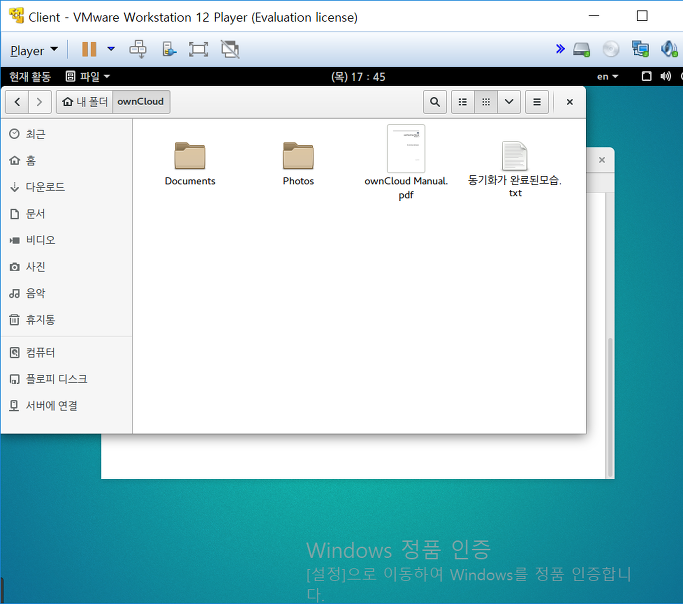
Task: Open view options dropdown arrow
Action: pos(509,102)
